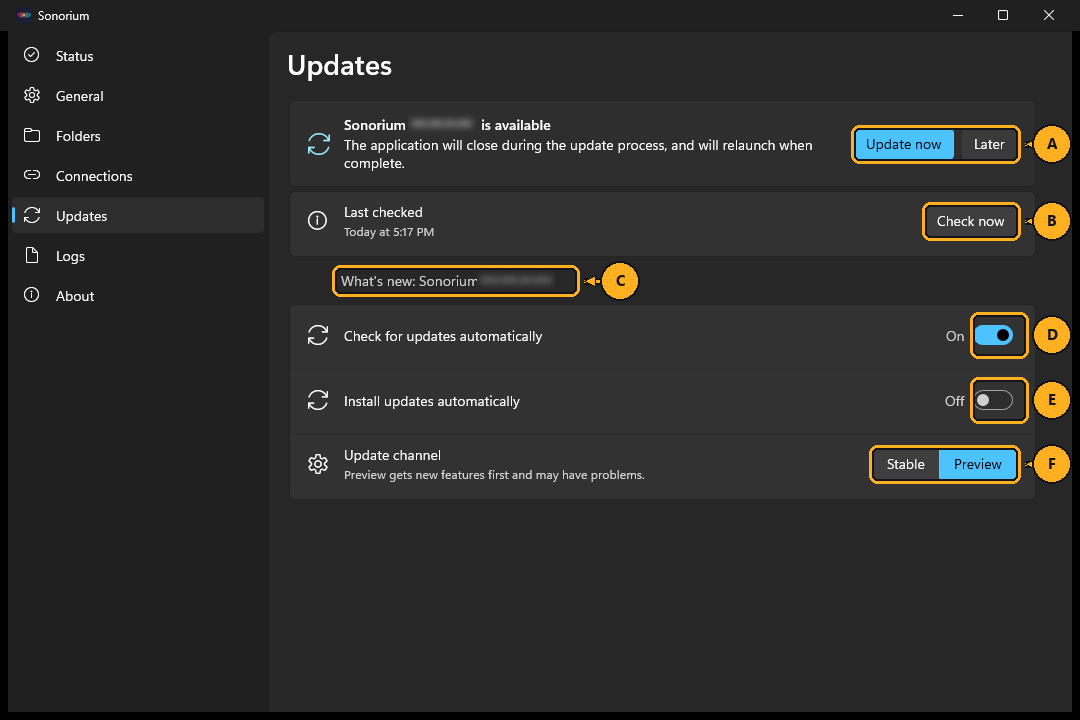
Task: Click the About info icon in sidebar
Action: click(32, 295)
